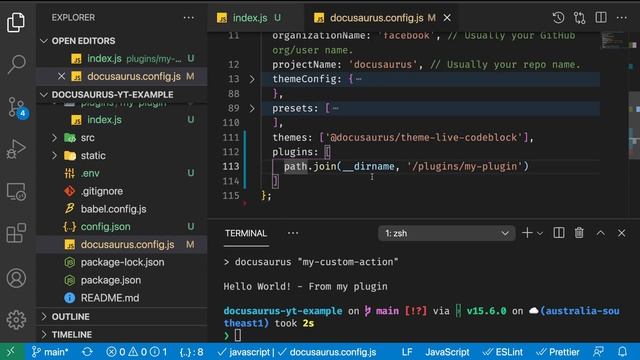The image size is (640, 360).
Task: Unfold the presets block on line 89
Action: point(252,108)
